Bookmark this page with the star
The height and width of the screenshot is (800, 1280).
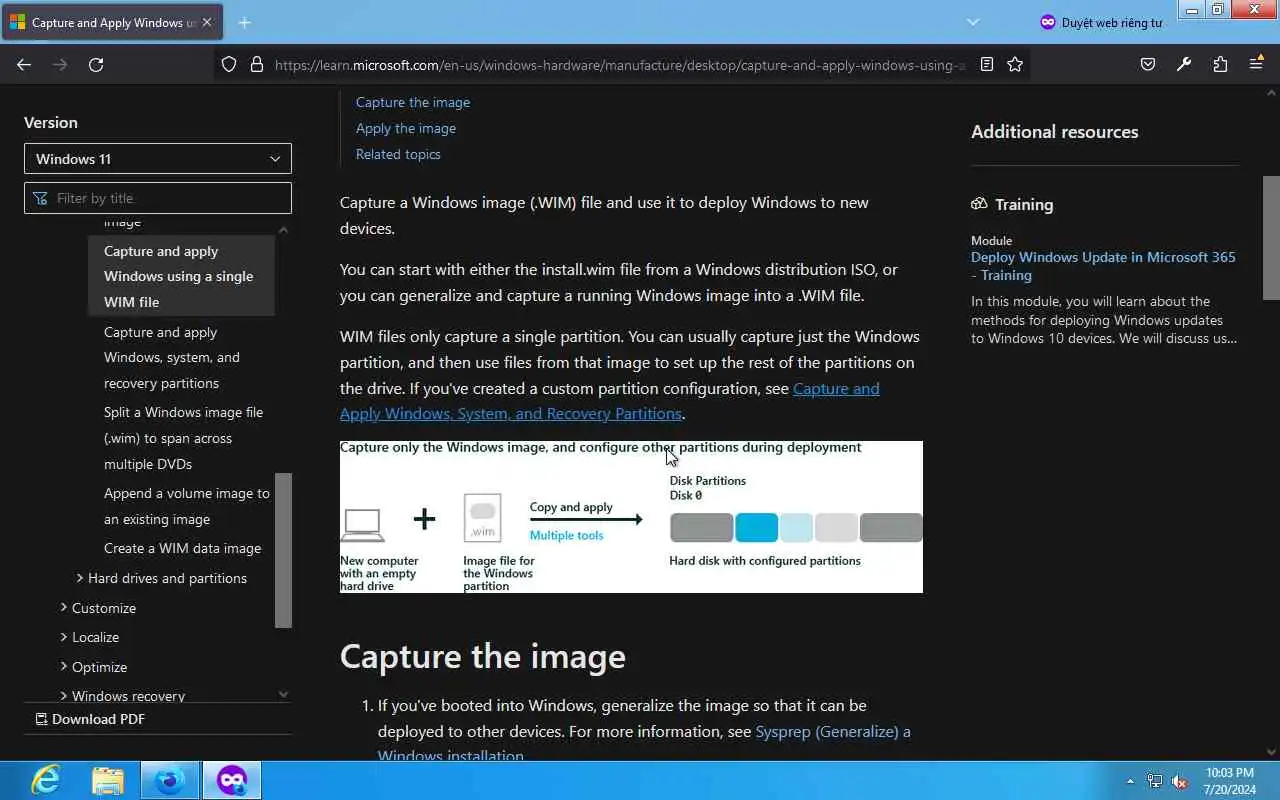pos(1015,64)
